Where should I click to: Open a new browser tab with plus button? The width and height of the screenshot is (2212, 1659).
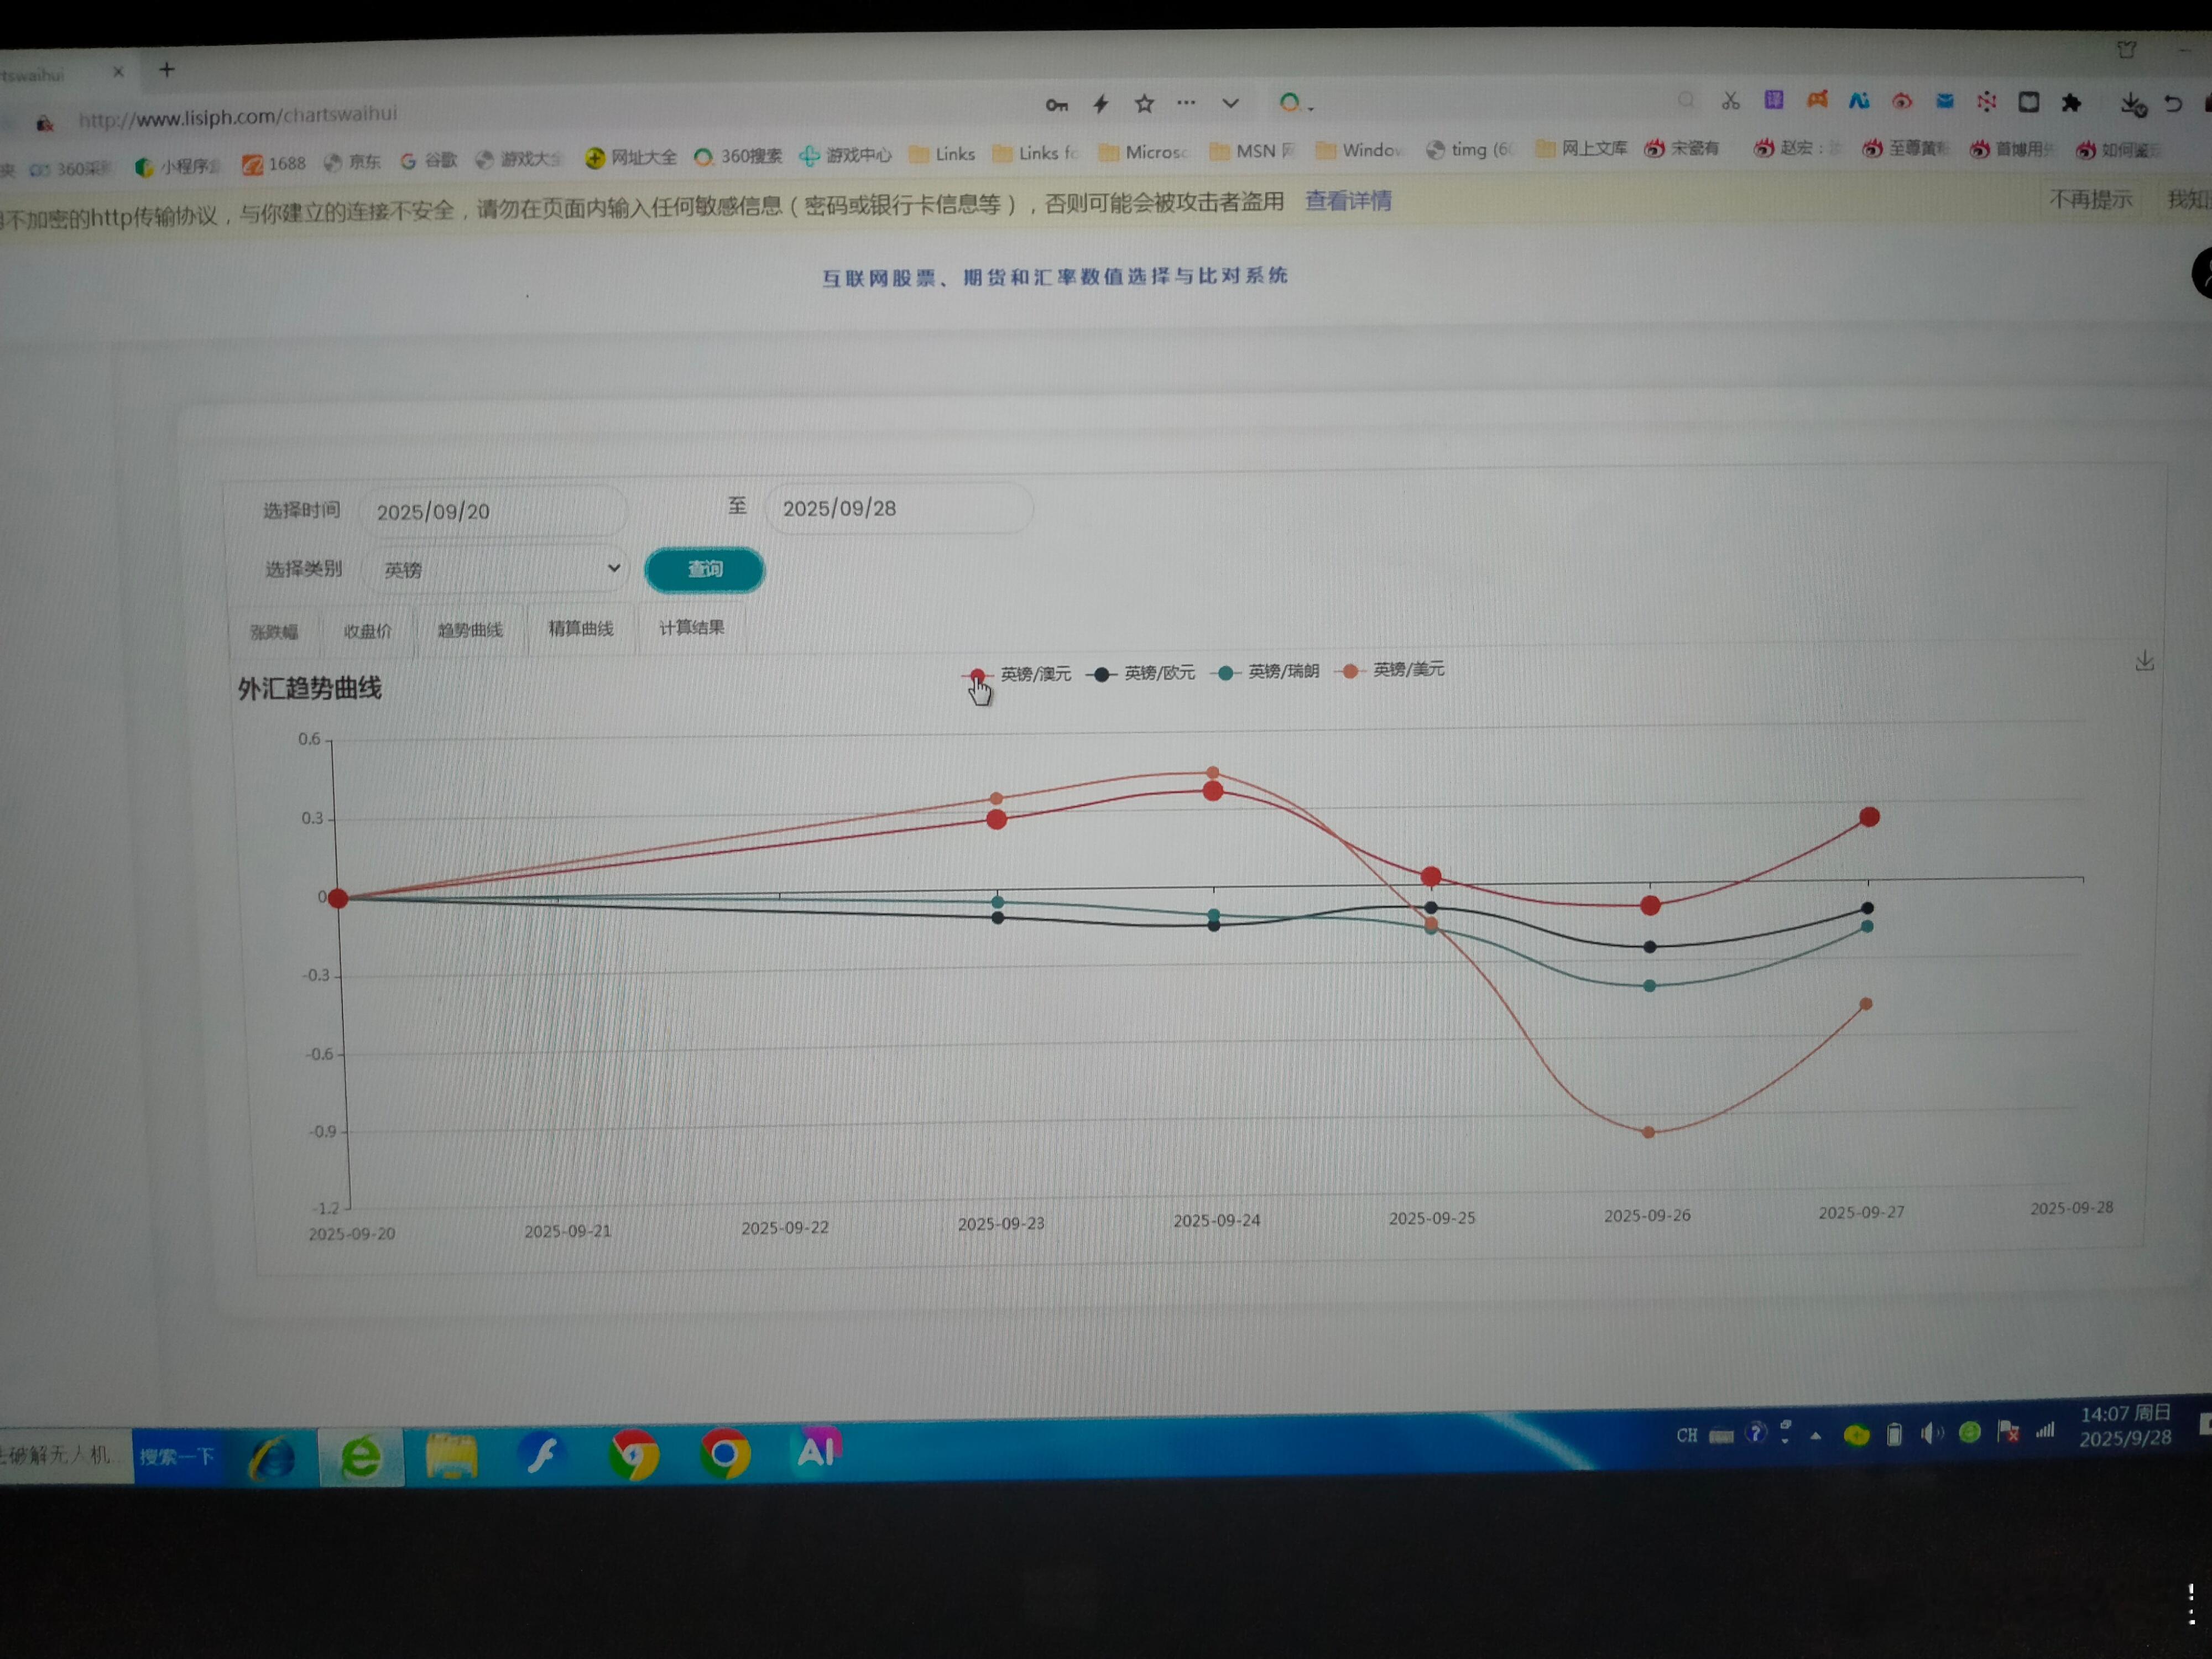pyautogui.click(x=167, y=69)
